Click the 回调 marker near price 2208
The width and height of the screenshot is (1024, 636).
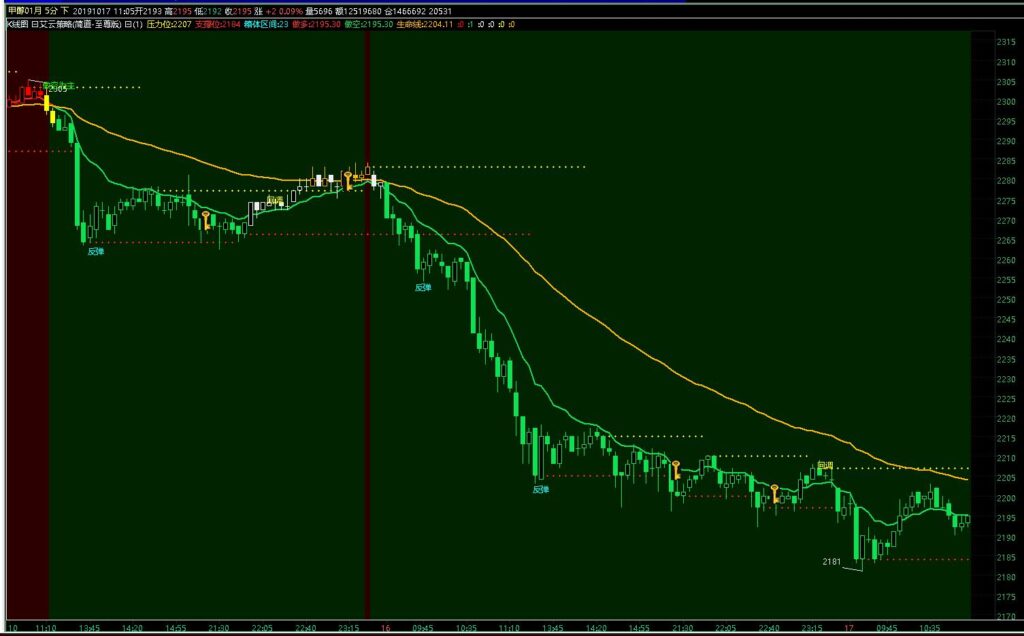click(x=825, y=465)
